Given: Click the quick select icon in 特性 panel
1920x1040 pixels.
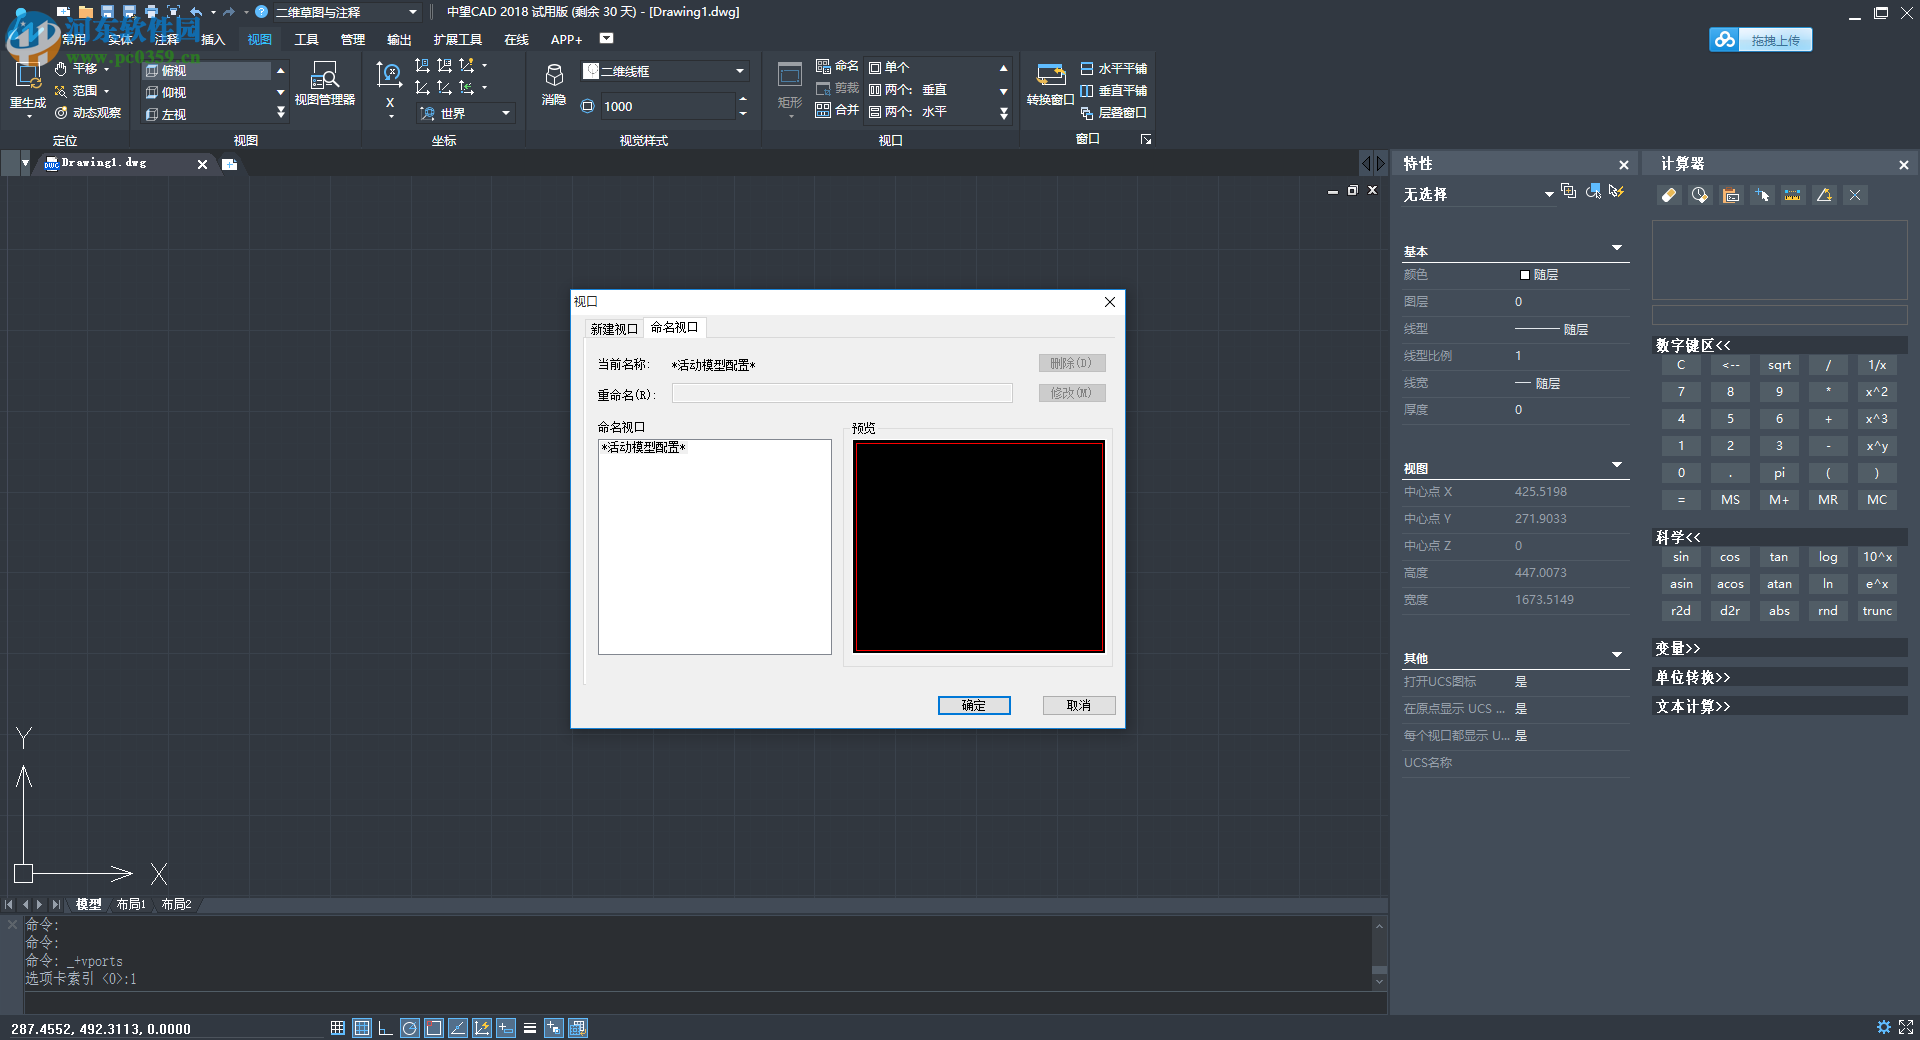Looking at the screenshot, I should point(1593,192).
